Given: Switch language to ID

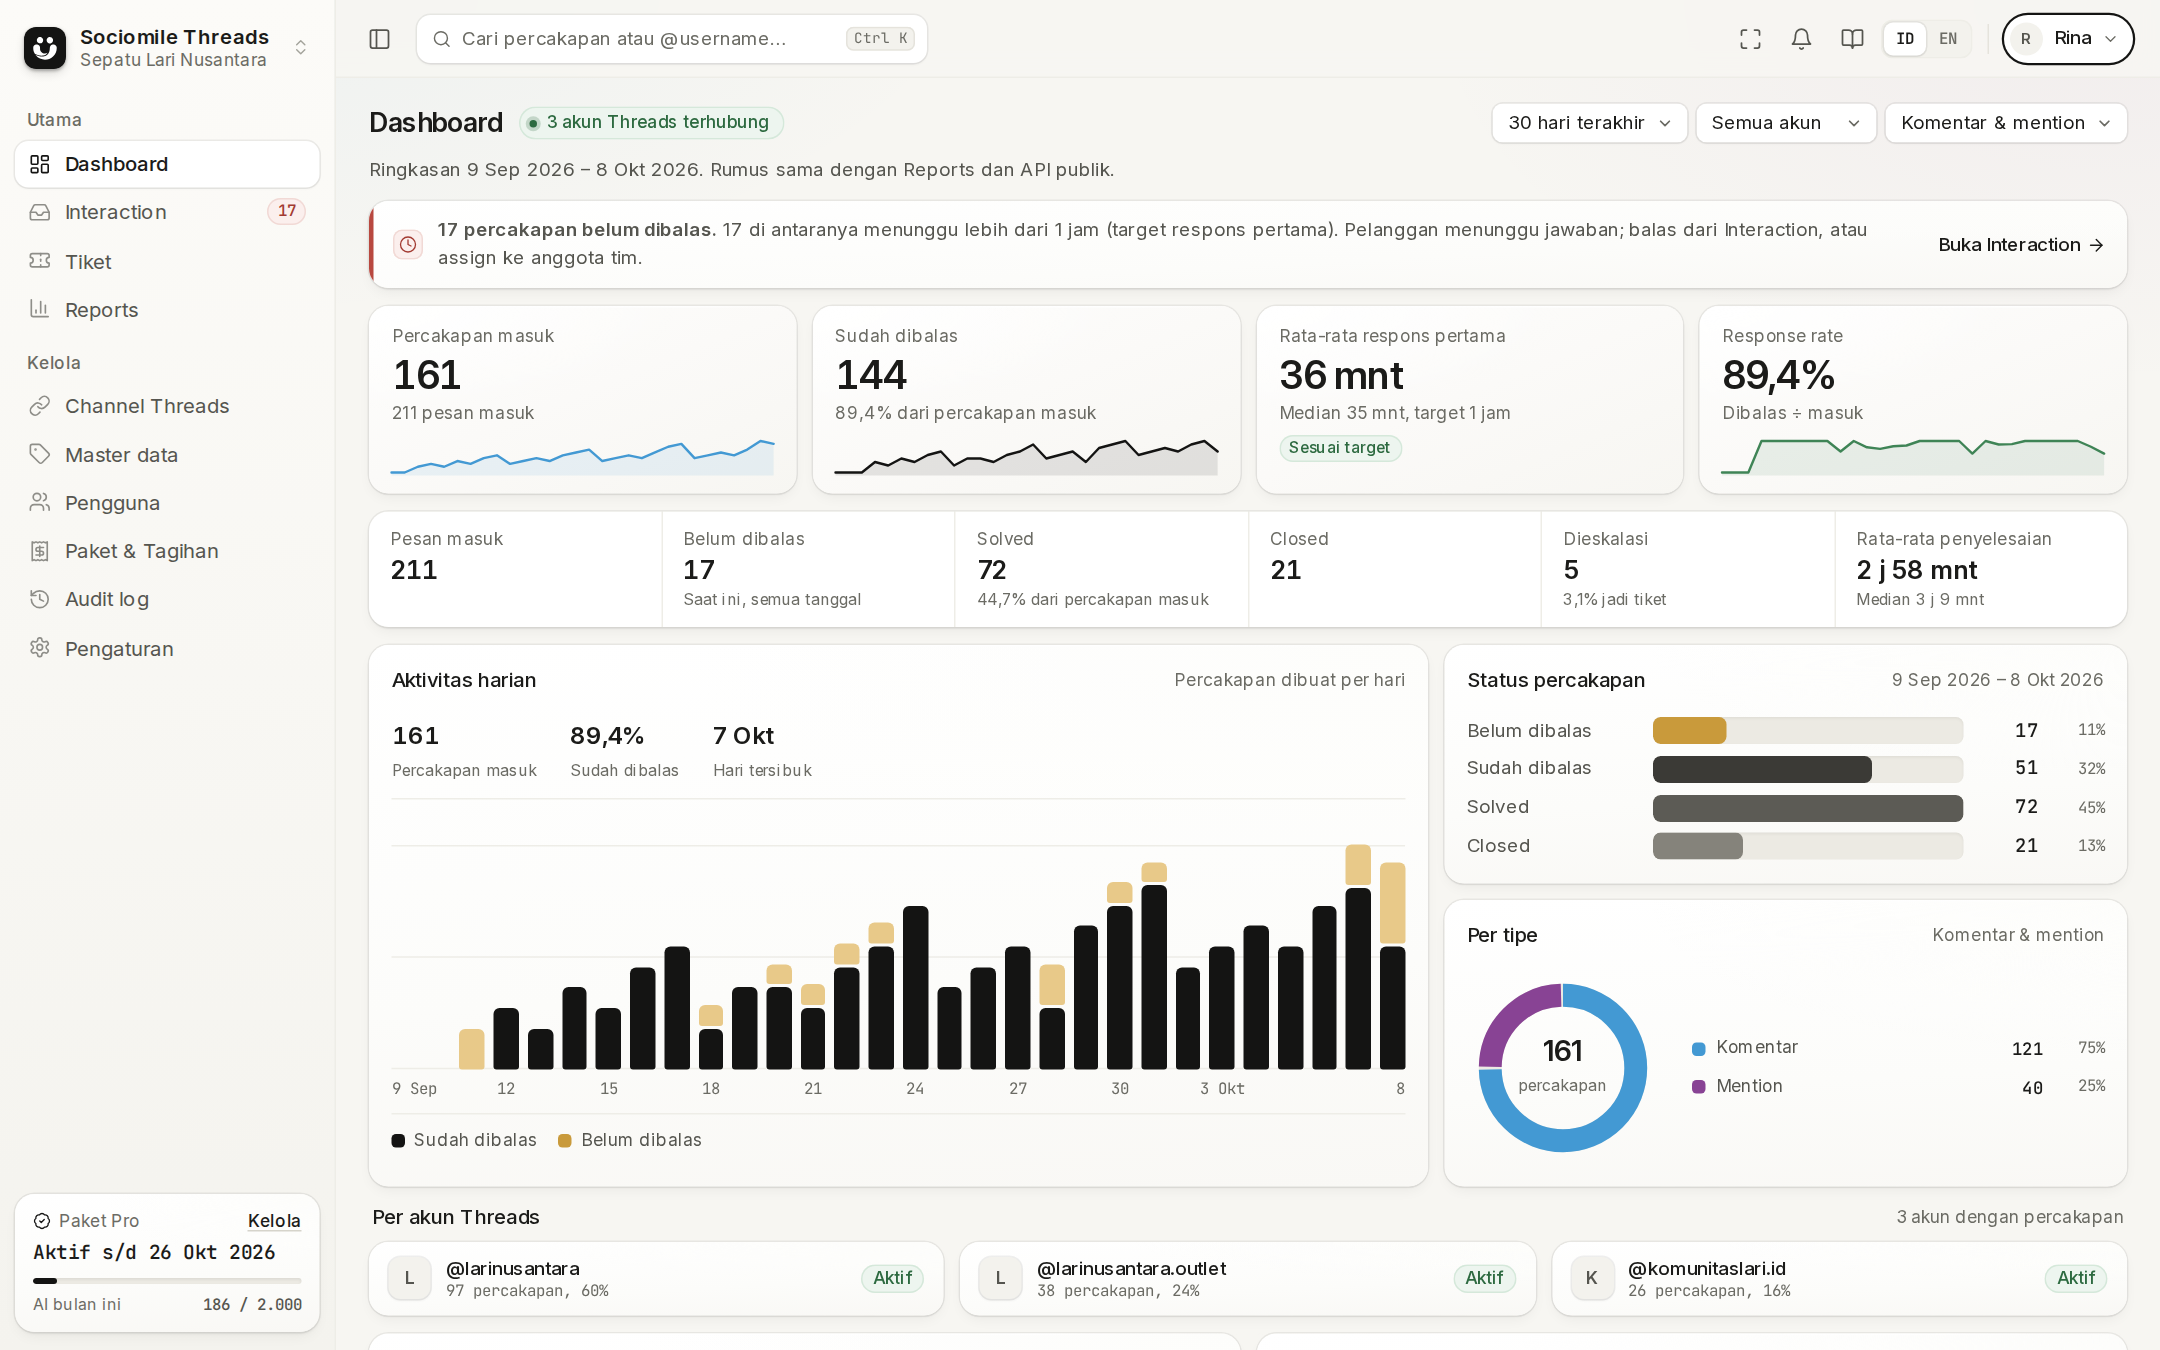Looking at the screenshot, I should pyautogui.click(x=1905, y=39).
